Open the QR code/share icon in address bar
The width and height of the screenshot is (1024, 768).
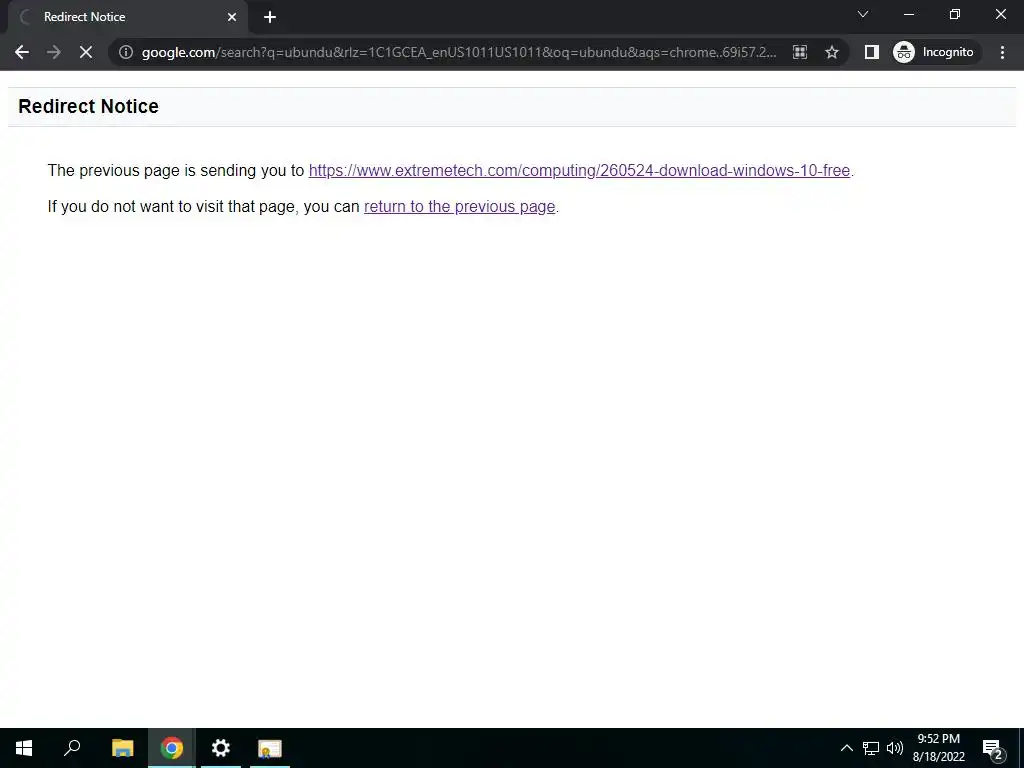(800, 52)
